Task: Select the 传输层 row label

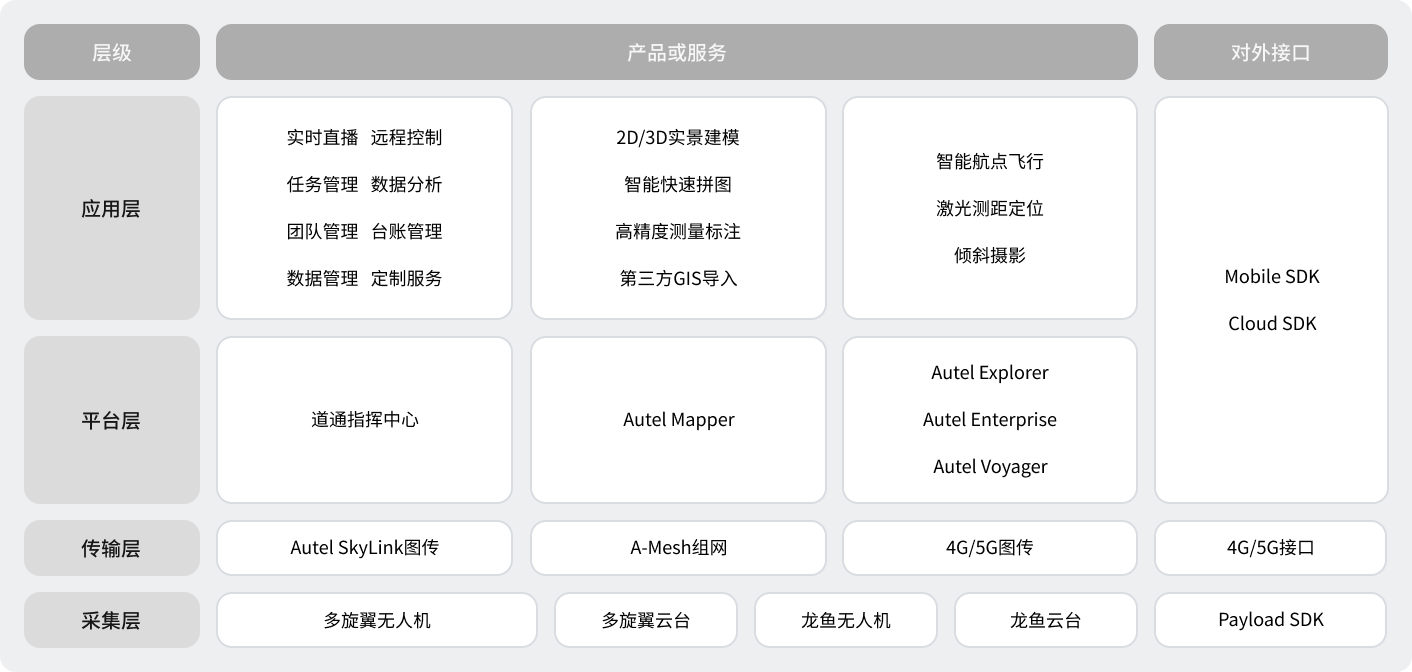Action: click(112, 548)
